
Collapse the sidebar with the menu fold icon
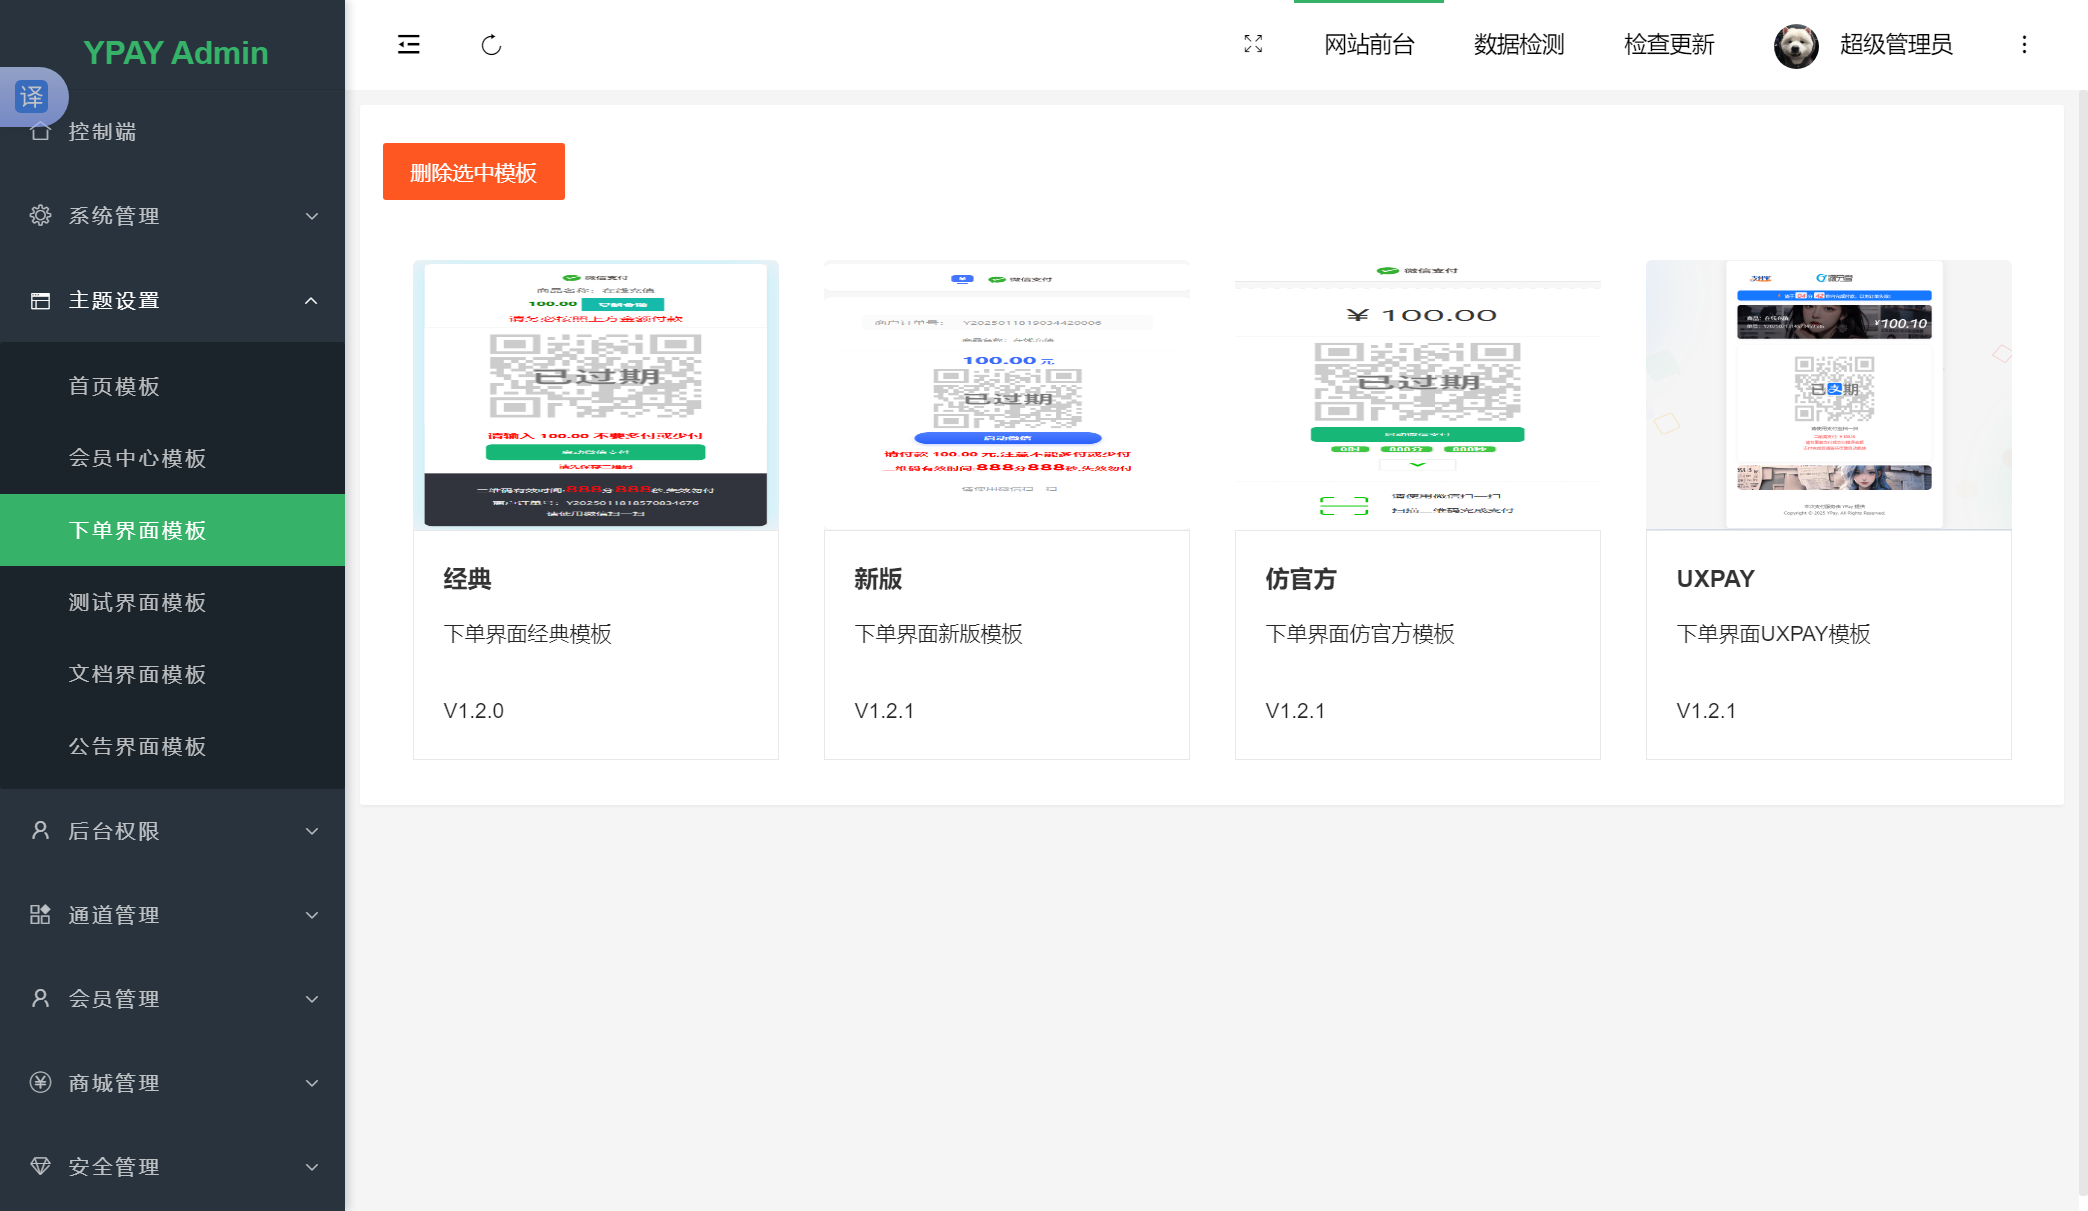click(x=408, y=44)
